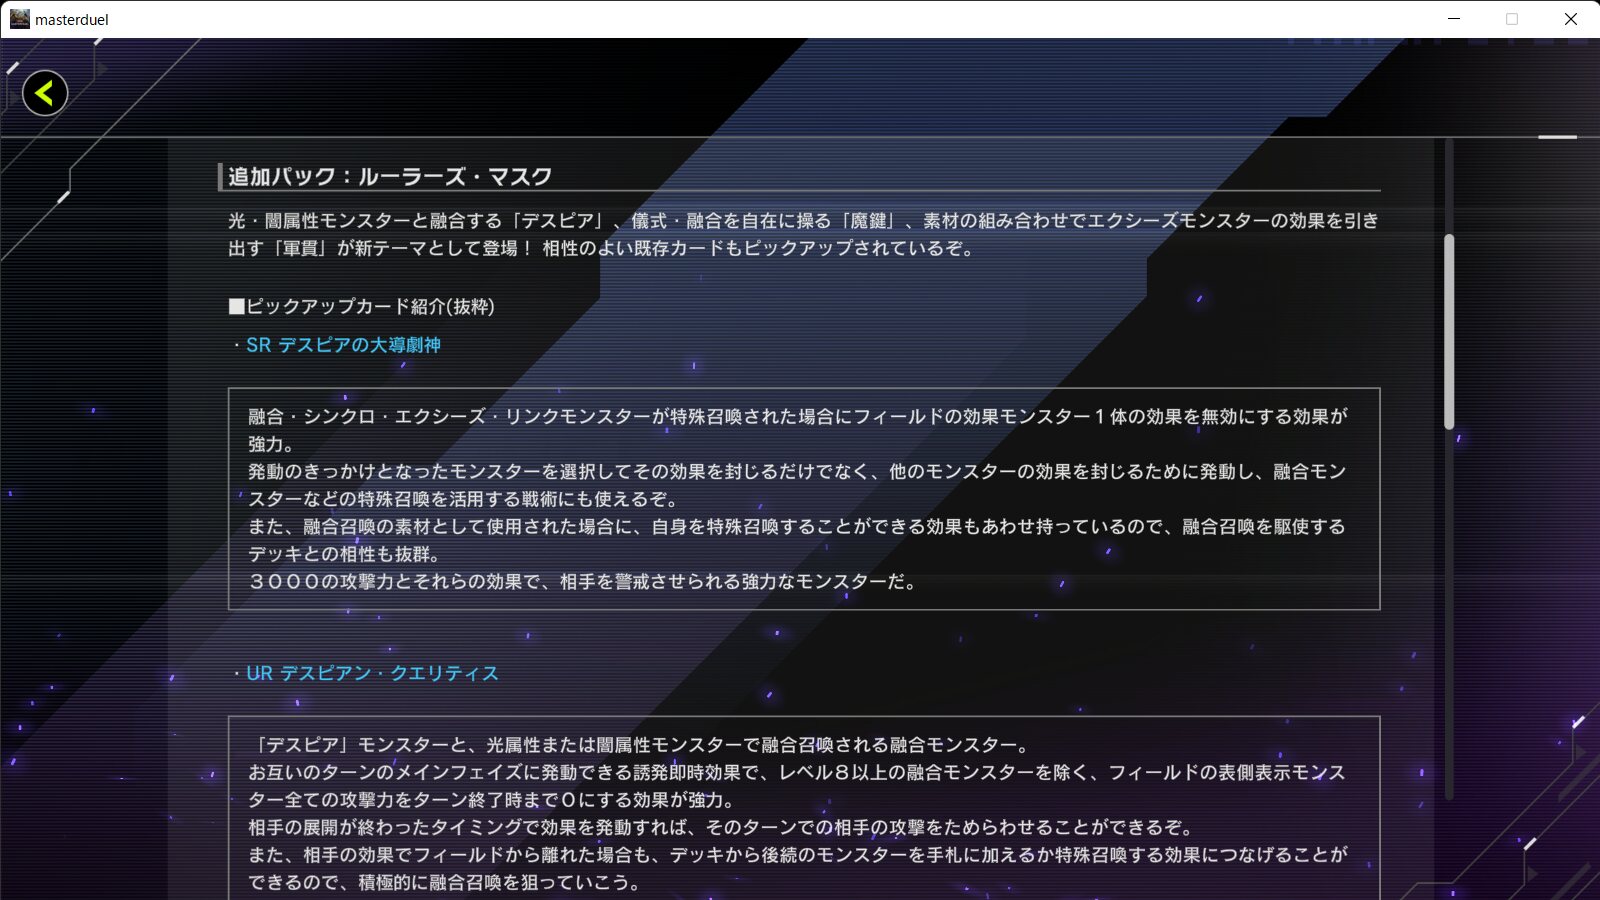
Task: Click the line starting 光・闇属性モンスターと融合する
Action: (803, 221)
